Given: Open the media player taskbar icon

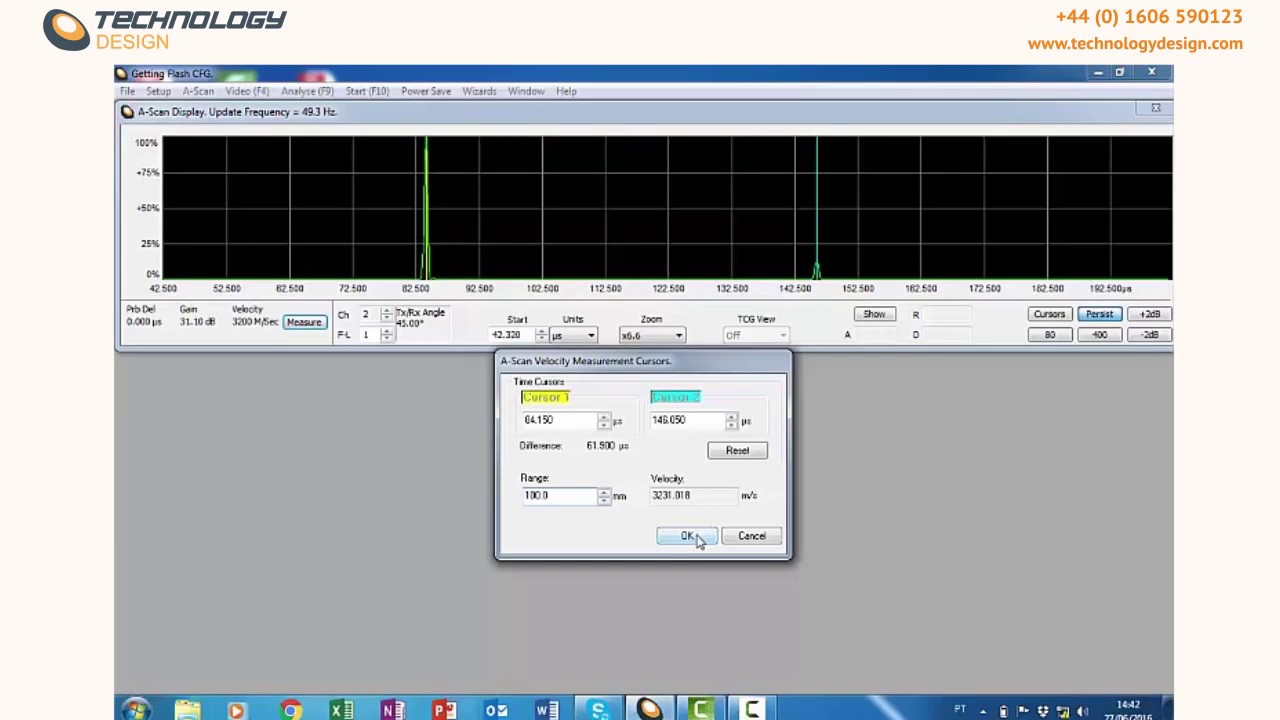Looking at the screenshot, I should [236, 710].
